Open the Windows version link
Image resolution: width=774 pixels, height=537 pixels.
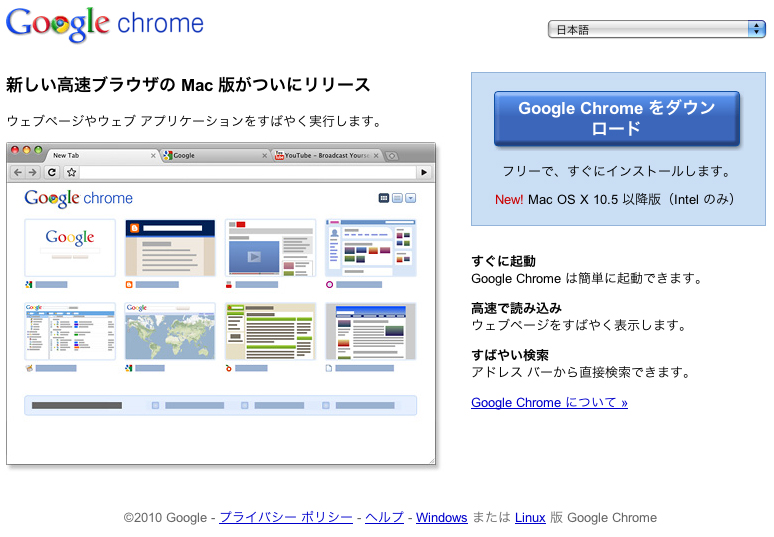click(441, 517)
